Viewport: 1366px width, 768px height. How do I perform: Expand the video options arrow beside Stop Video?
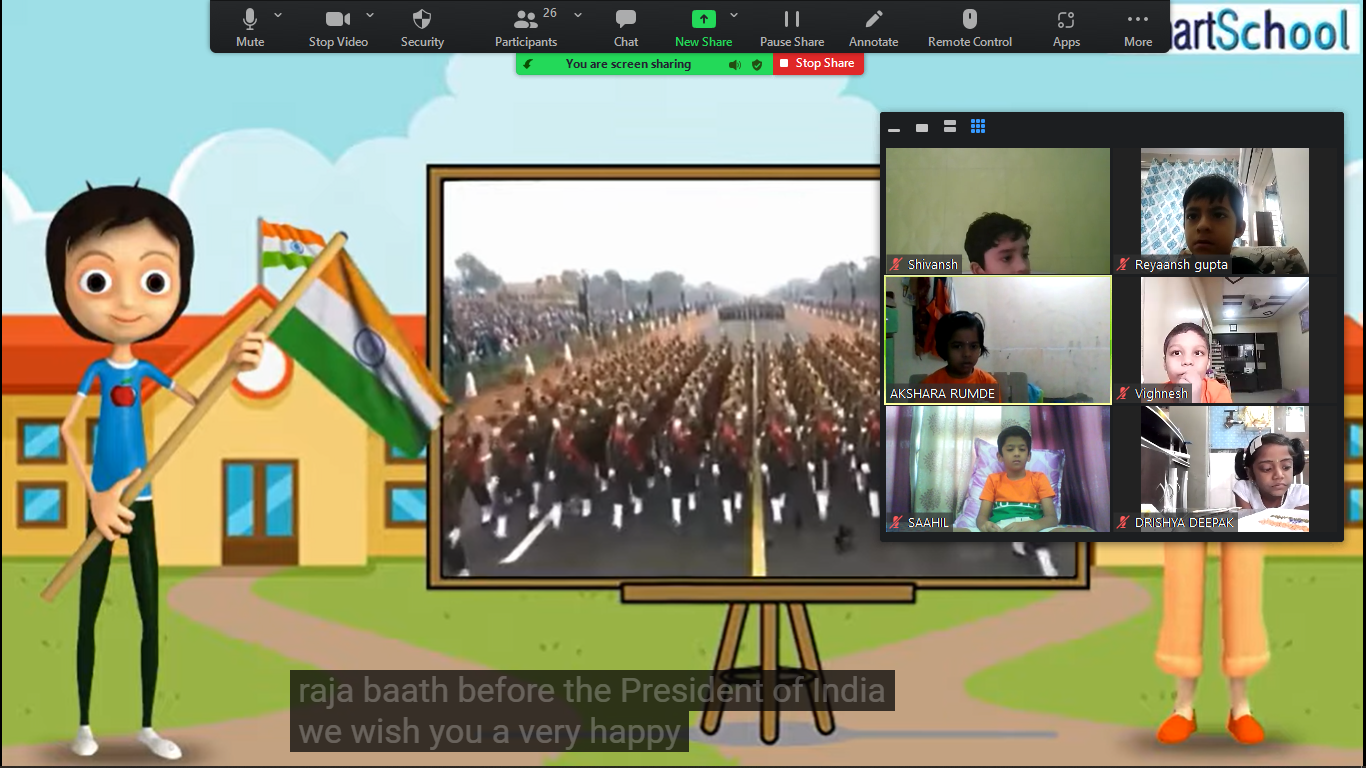(x=370, y=15)
